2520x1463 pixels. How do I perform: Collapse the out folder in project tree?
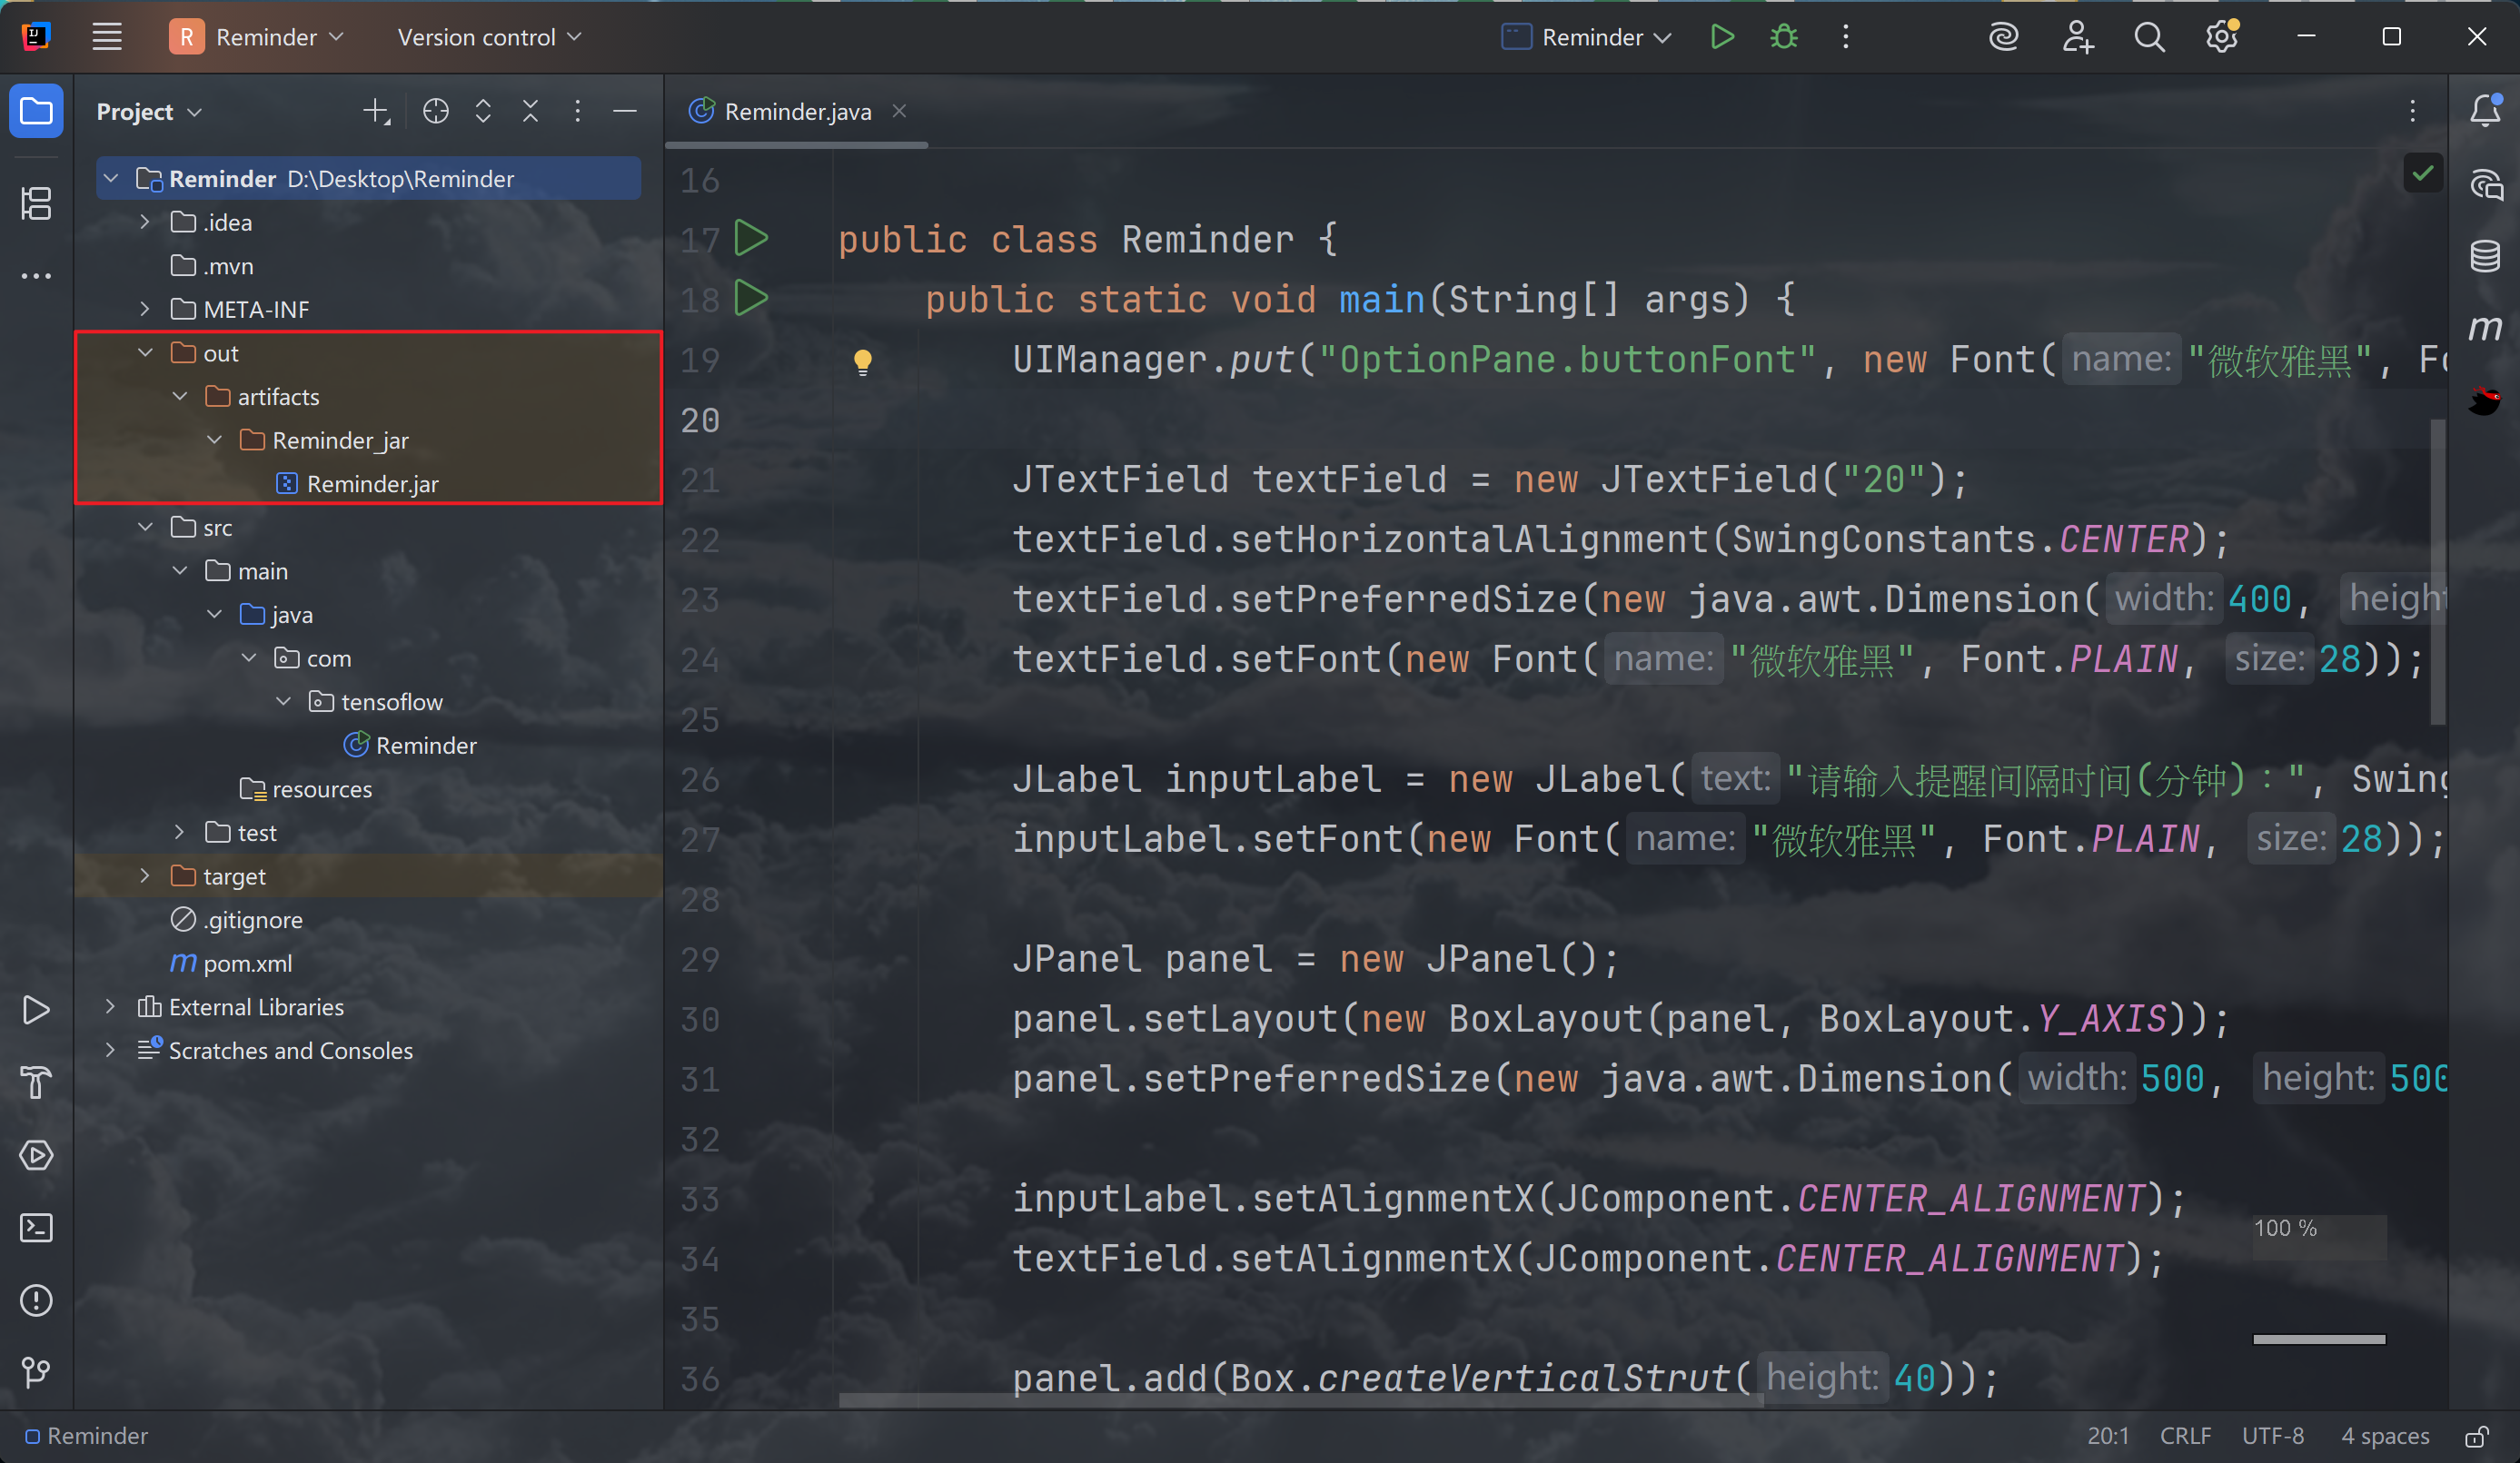pyautogui.click(x=146, y=353)
